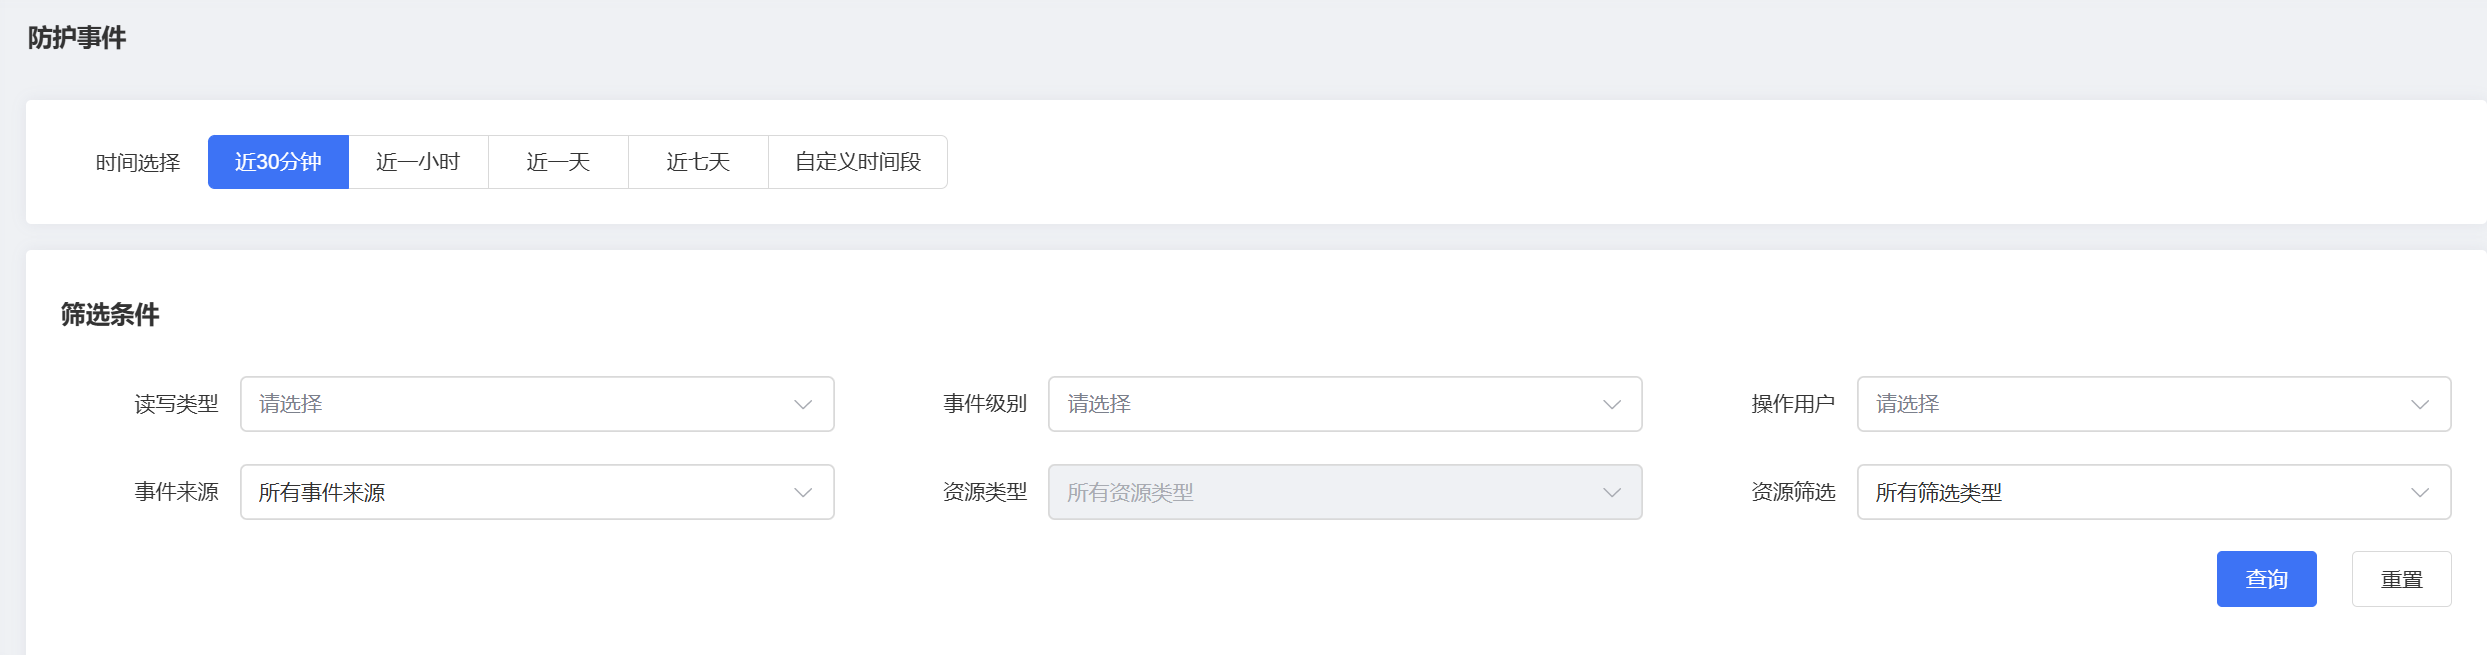Expand 所有筛选类型 dropdown list
The height and width of the screenshot is (655, 2487).
[x=2140, y=492]
